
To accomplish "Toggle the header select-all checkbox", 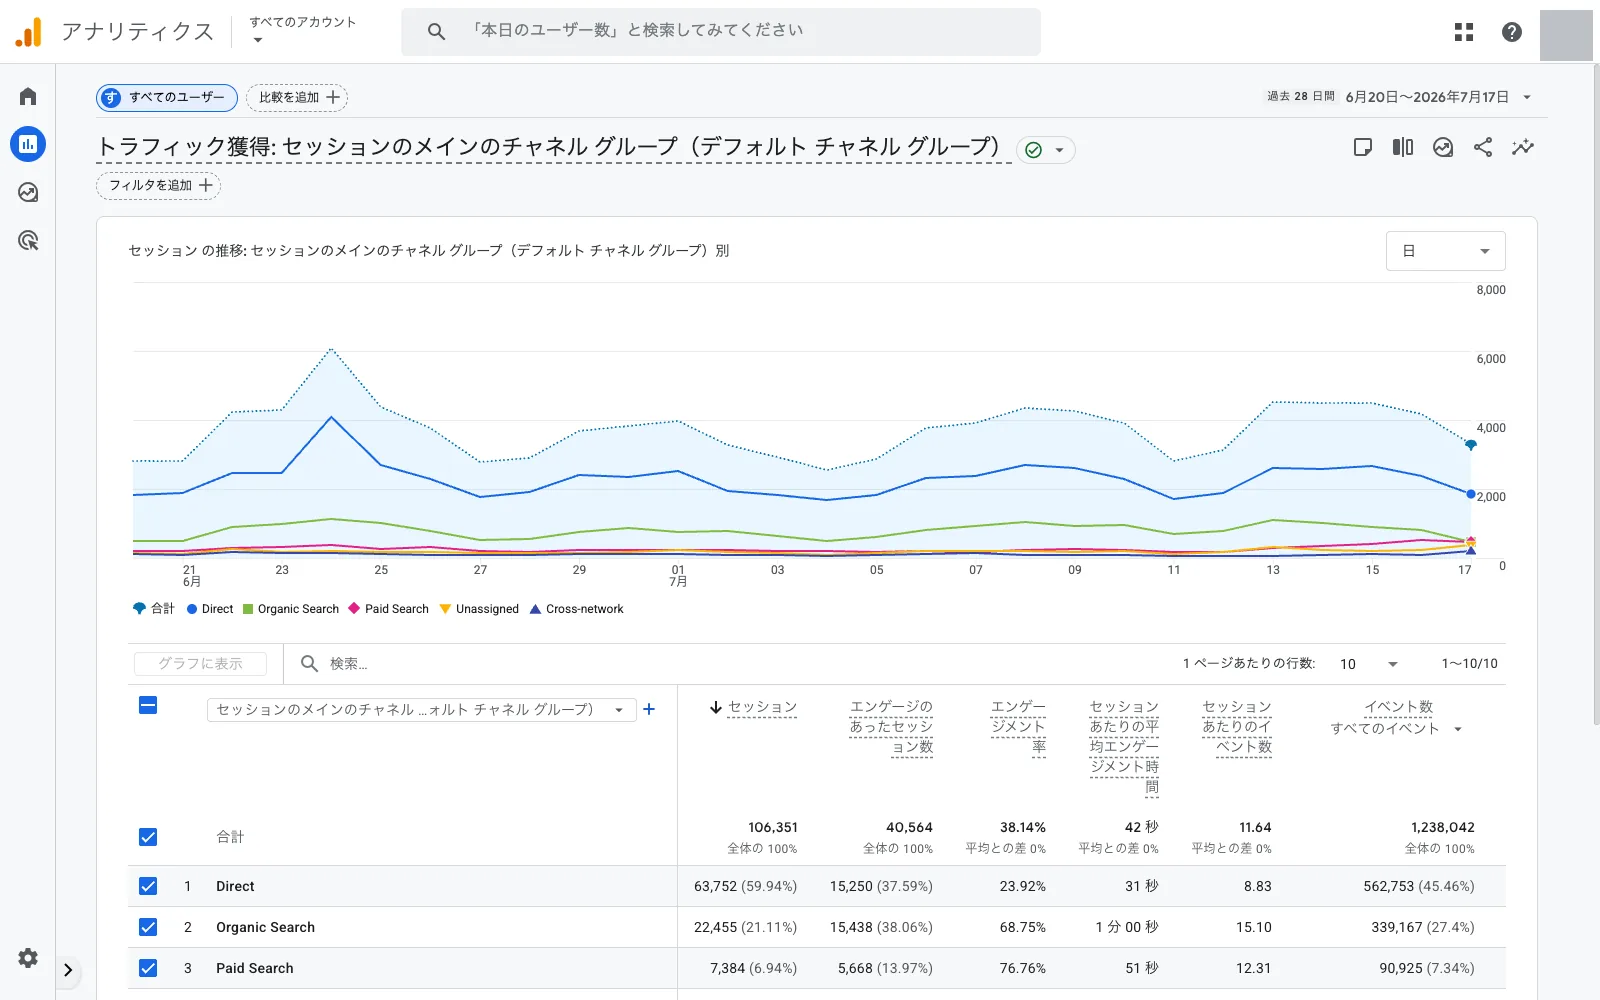I will tap(148, 705).
